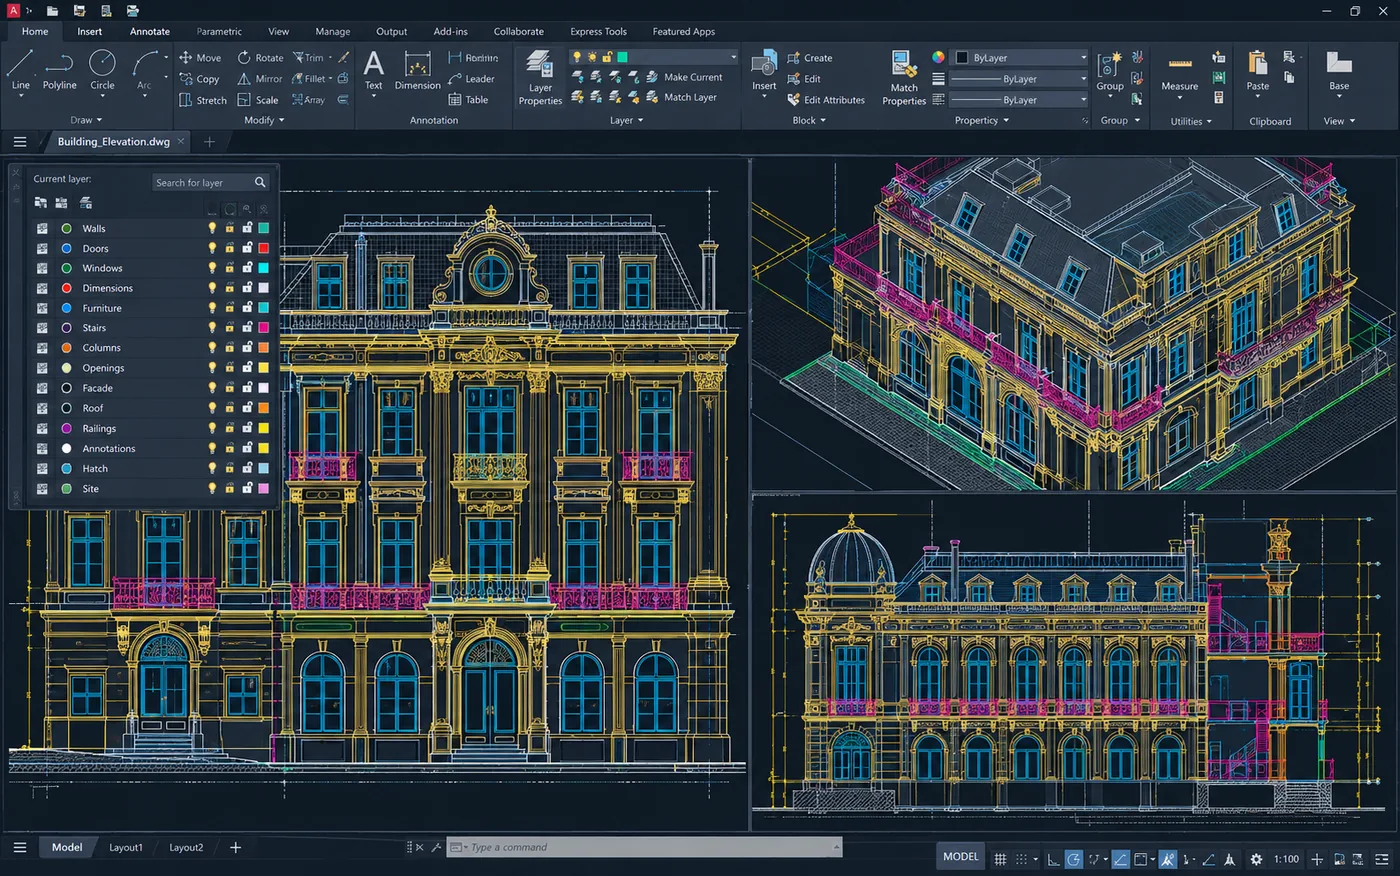Toggle lock on the Windows layer
This screenshot has height=876, width=1400.
pos(247,268)
